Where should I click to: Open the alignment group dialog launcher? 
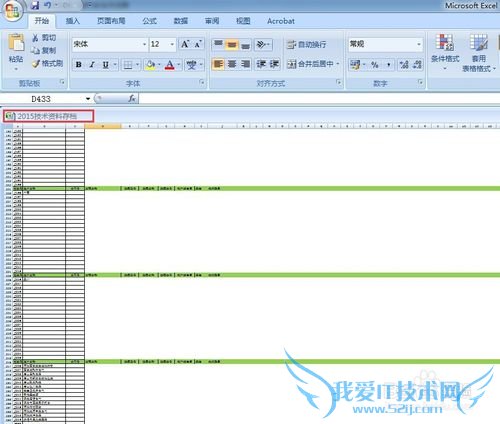pyautogui.click(x=339, y=82)
